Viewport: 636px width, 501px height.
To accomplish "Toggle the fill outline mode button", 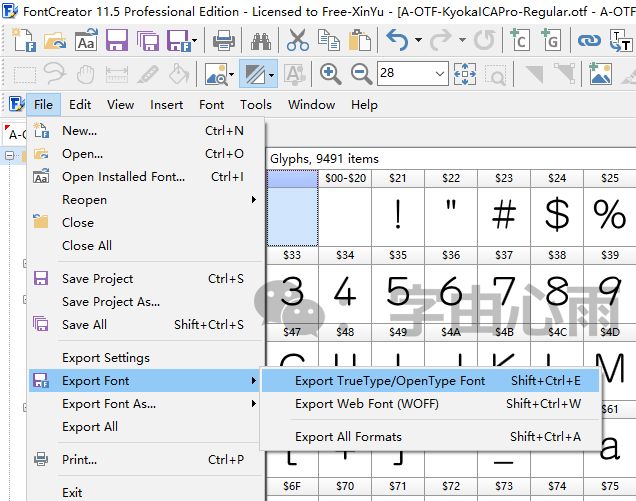I will click(x=254, y=74).
